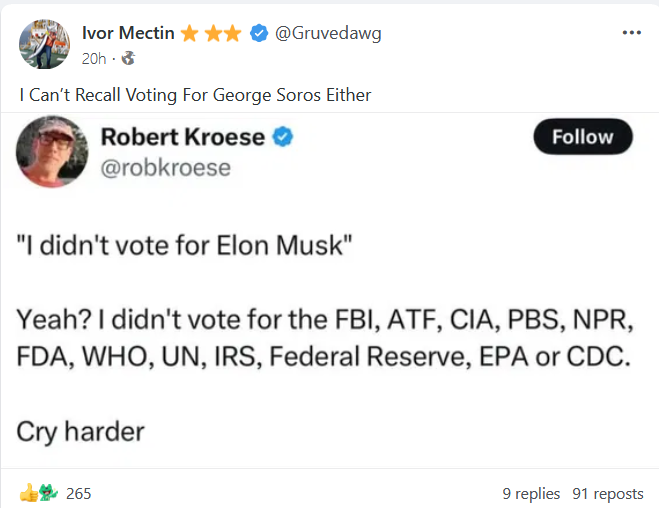This screenshot has height=508, width=659.
Task: Click blue verified badge next to Ivor Mectin
Action: click(258, 33)
